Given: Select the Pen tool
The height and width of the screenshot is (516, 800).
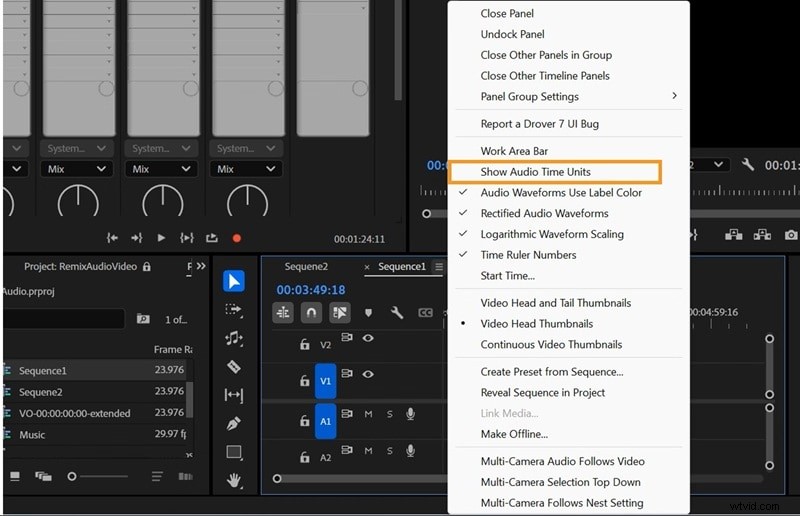Looking at the screenshot, I should coord(234,423).
